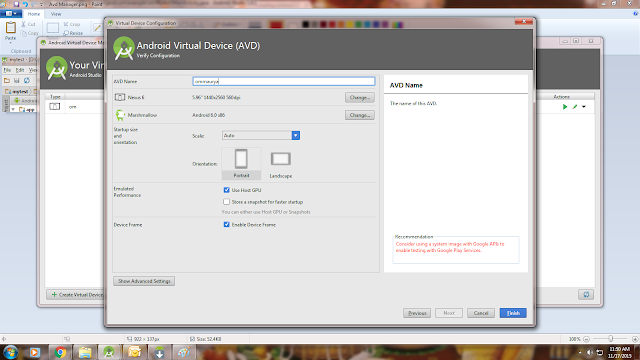Click the volume icon in system tray
The image size is (640, 360).
(589, 352)
